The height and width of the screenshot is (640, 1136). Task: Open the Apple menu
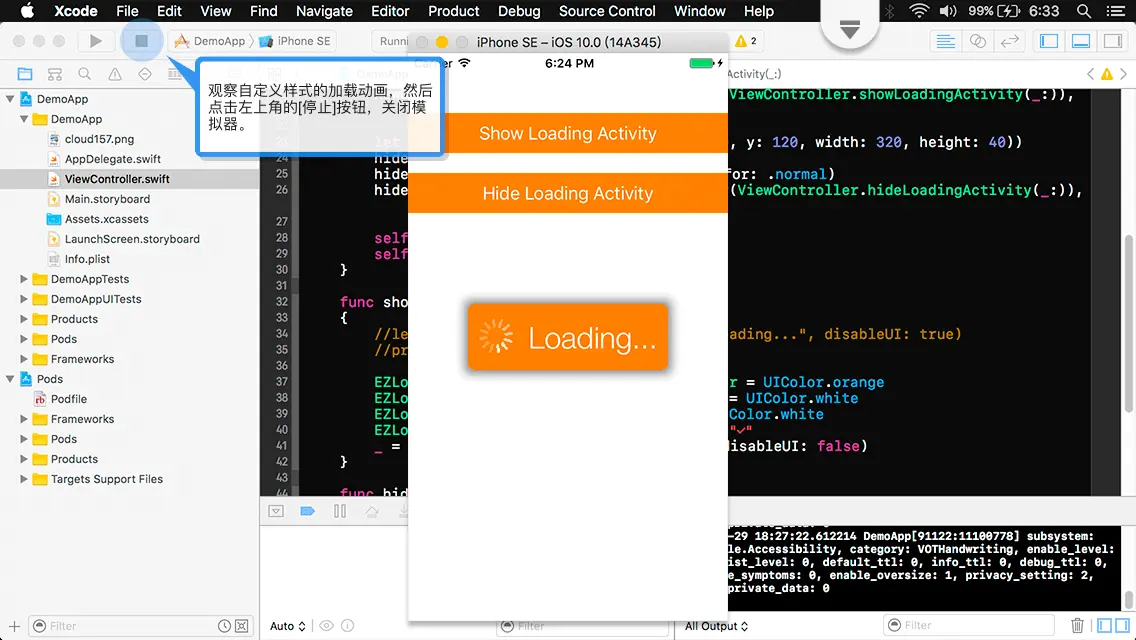pyautogui.click(x=27, y=11)
